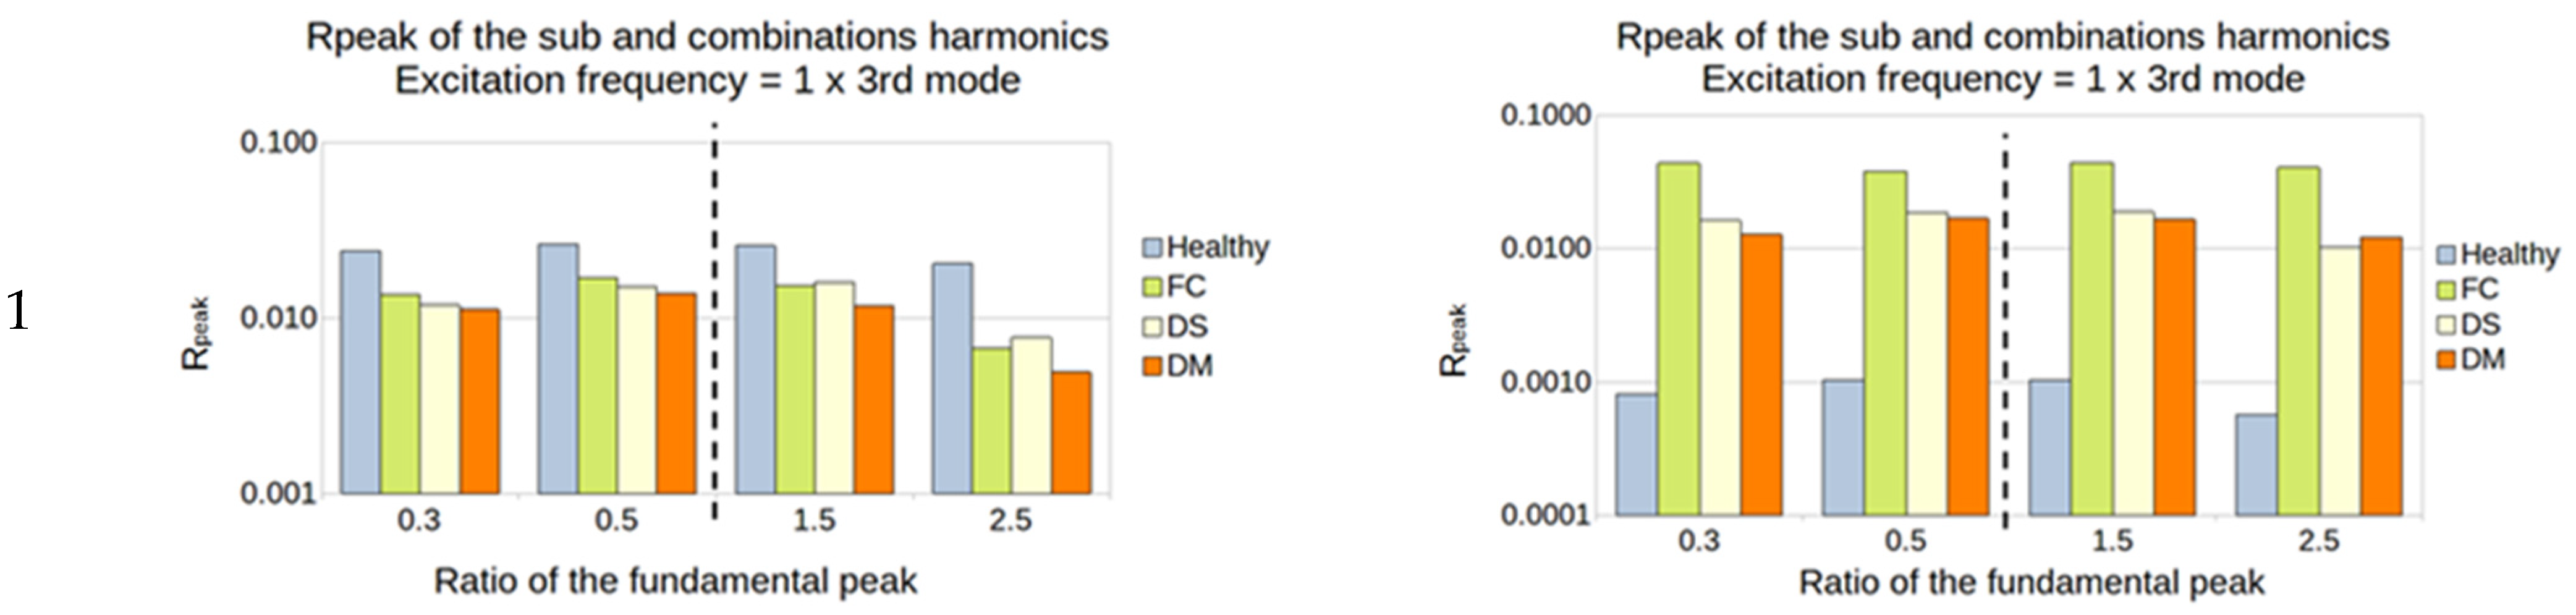The image size is (2576, 615).
Task: Select the 0.5 x-axis label in right chart
Action: pyautogui.click(x=1905, y=541)
